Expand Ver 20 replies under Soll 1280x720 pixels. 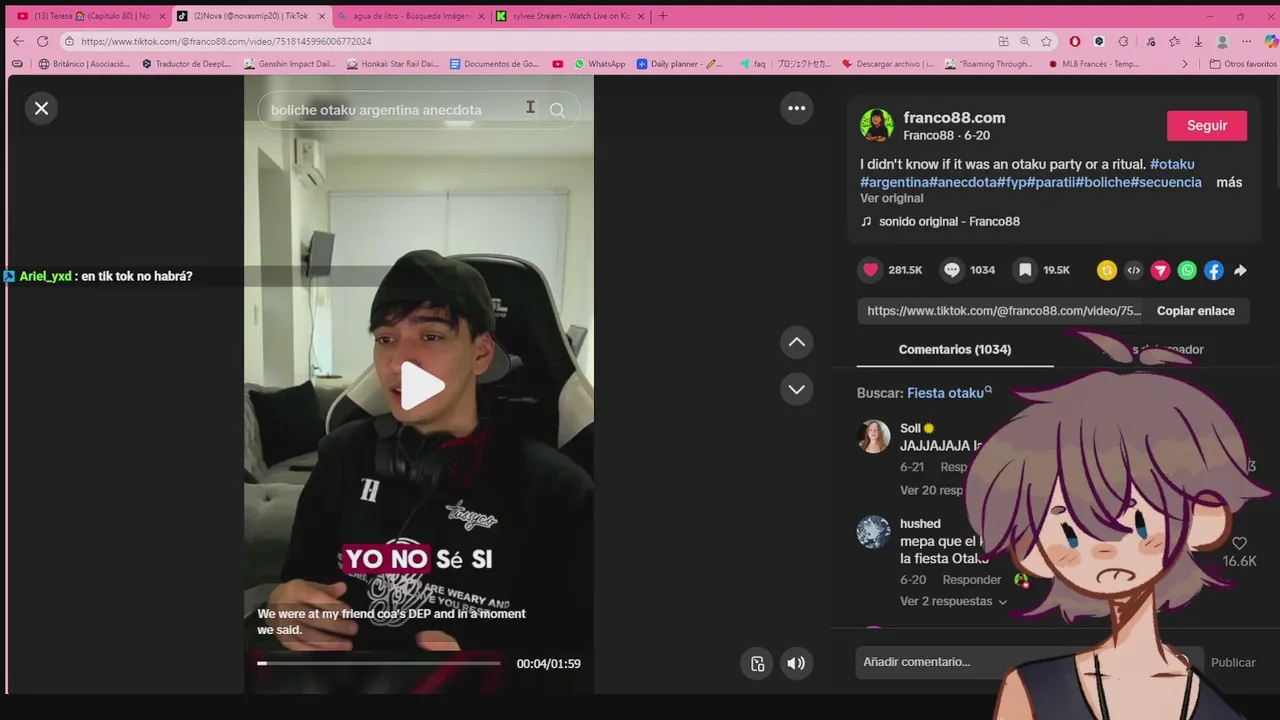(x=931, y=490)
